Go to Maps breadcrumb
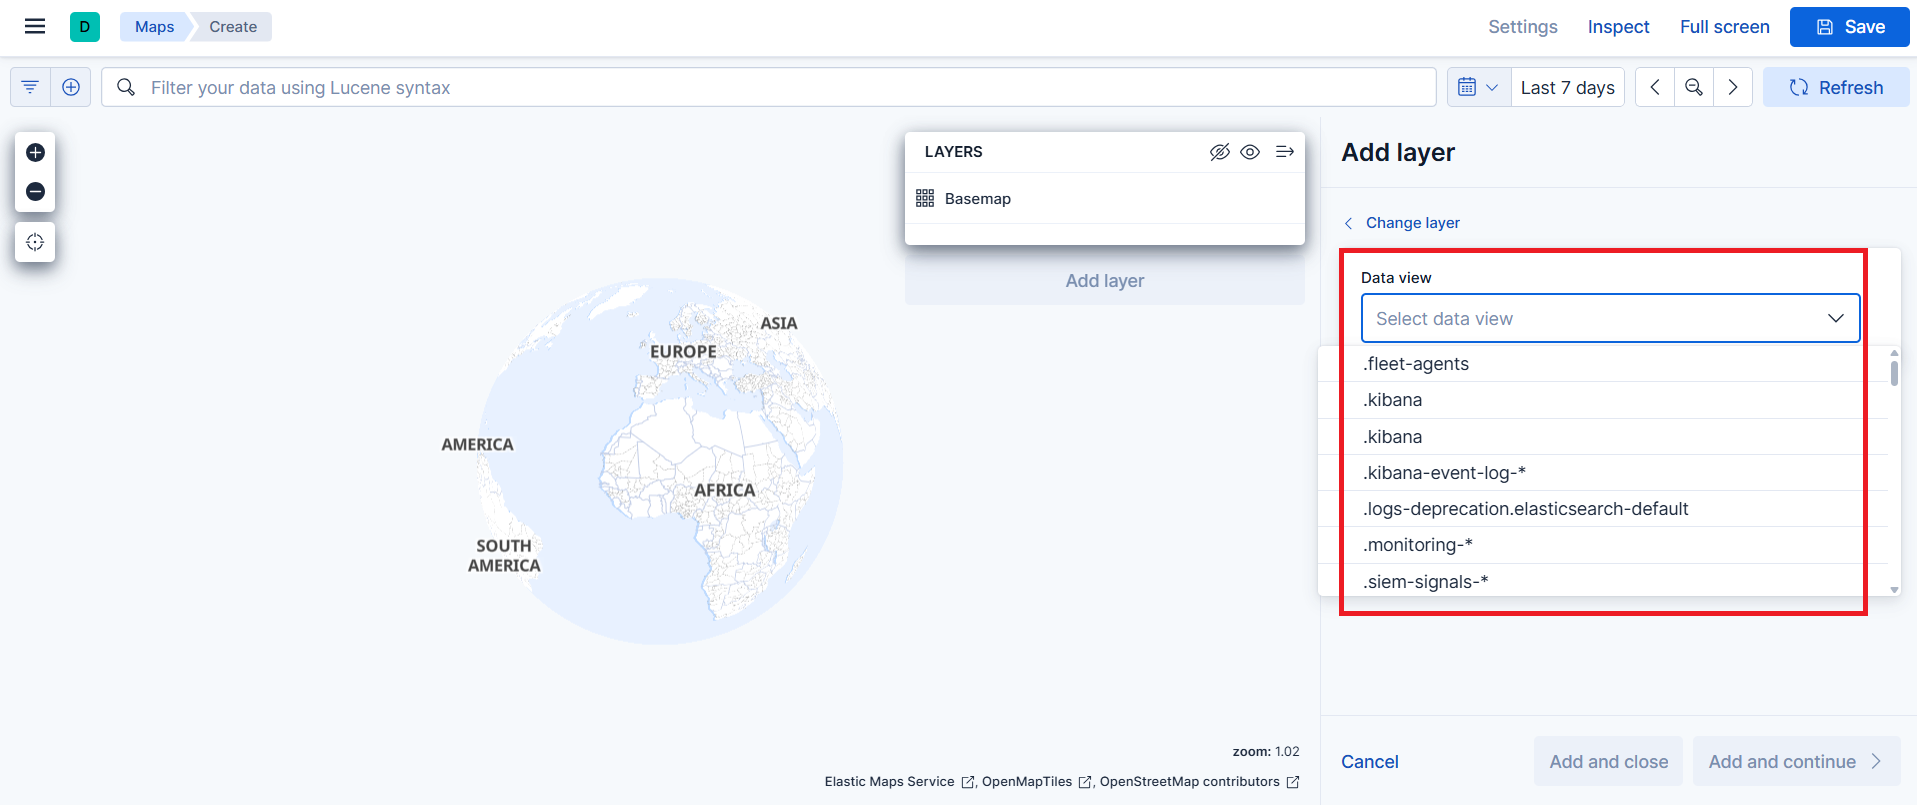 tap(154, 27)
